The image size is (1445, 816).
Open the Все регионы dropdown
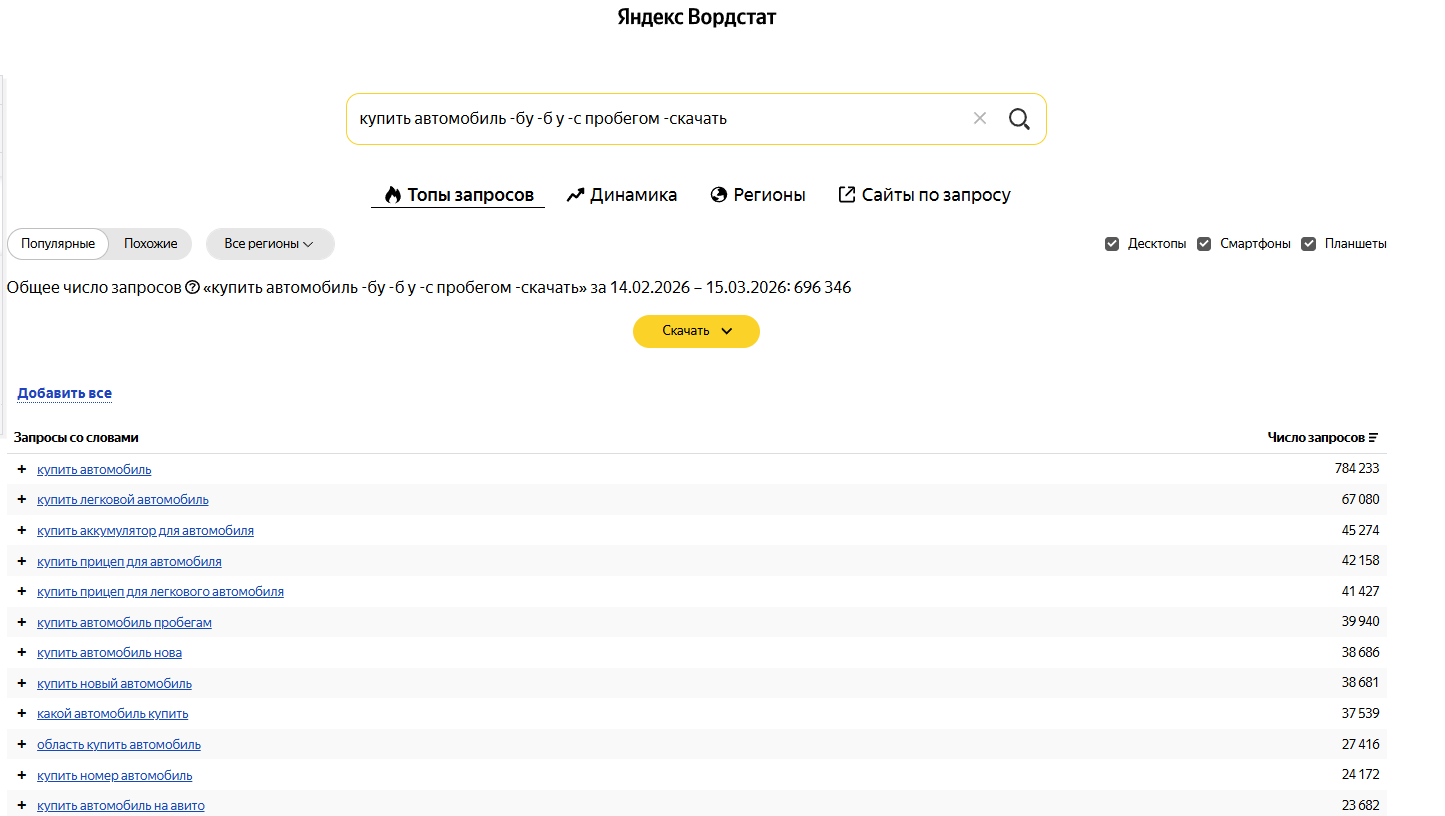tap(270, 244)
